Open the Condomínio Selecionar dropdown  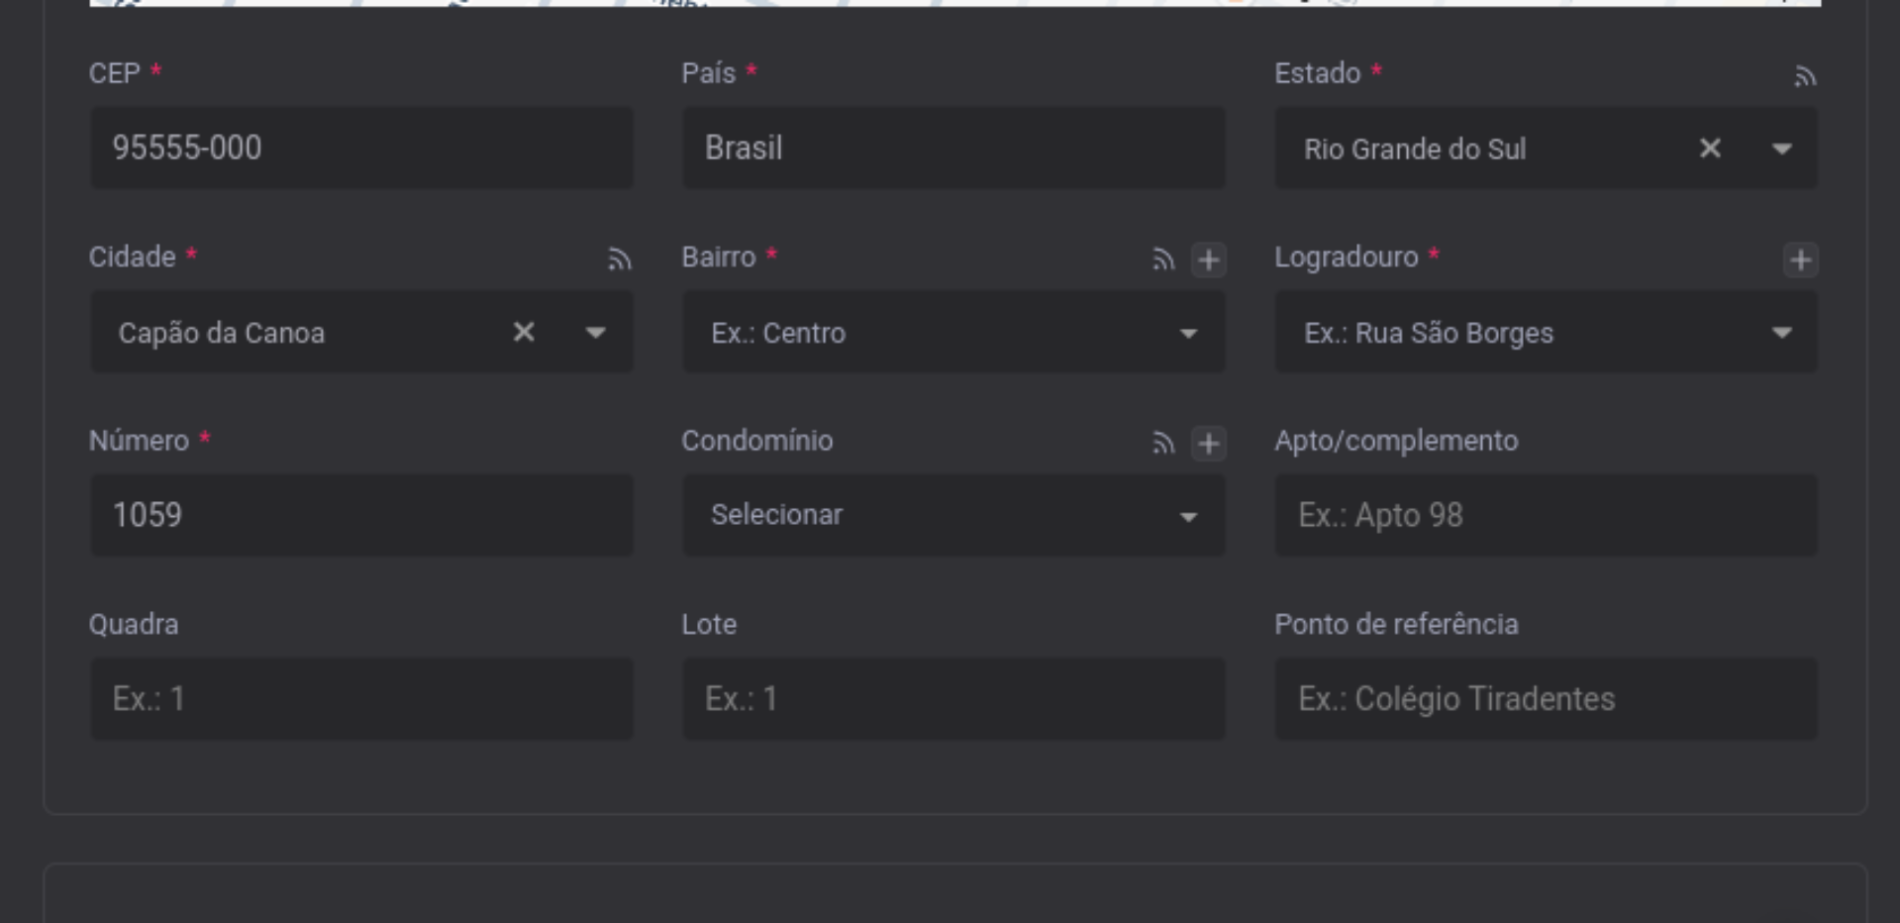tap(953, 515)
